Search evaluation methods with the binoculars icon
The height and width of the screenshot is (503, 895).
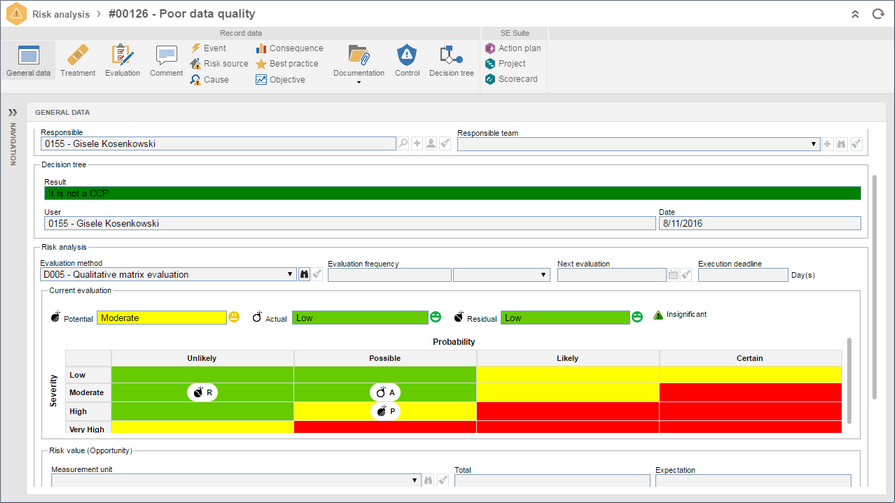click(x=304, y=275)
